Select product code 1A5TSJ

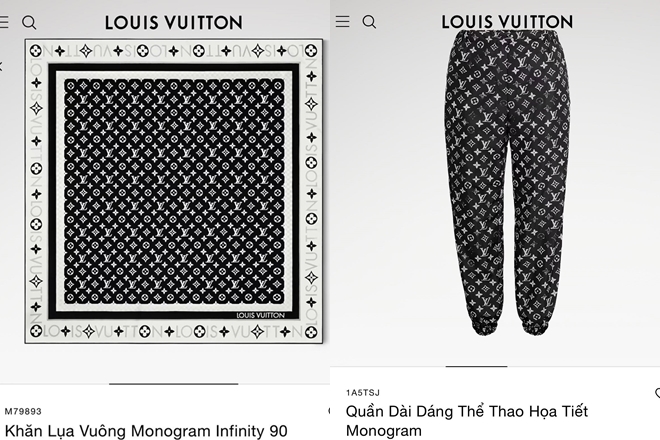click(363, 393)
